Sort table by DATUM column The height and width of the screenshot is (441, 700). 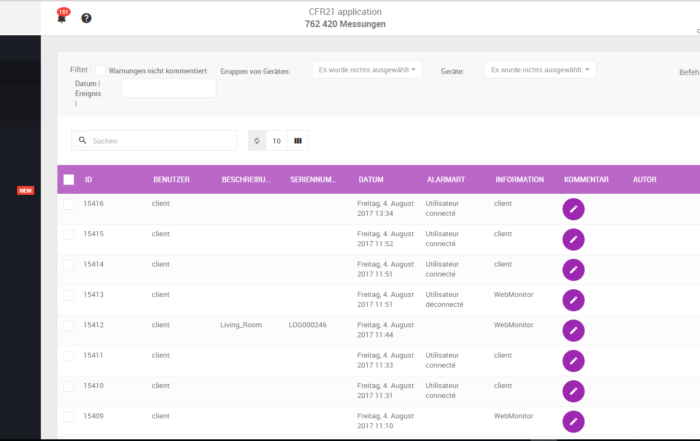point(371,179)
